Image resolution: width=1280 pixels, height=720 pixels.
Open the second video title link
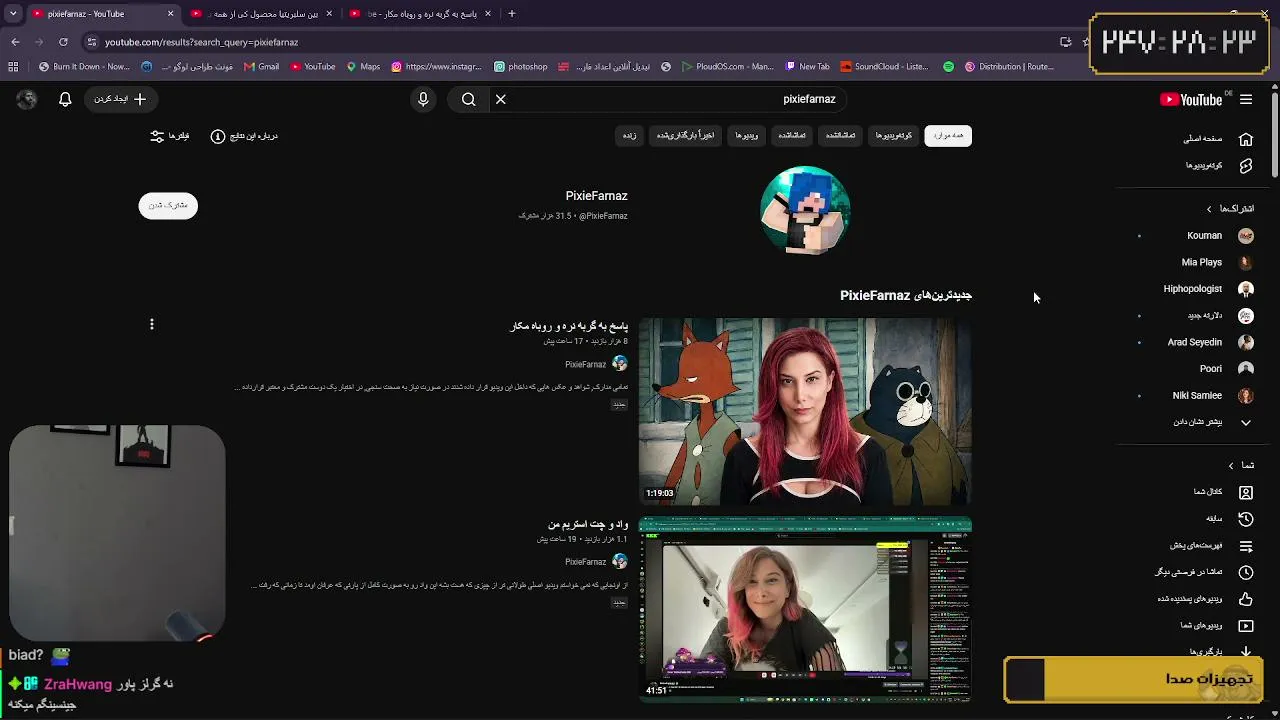[588, 524]
